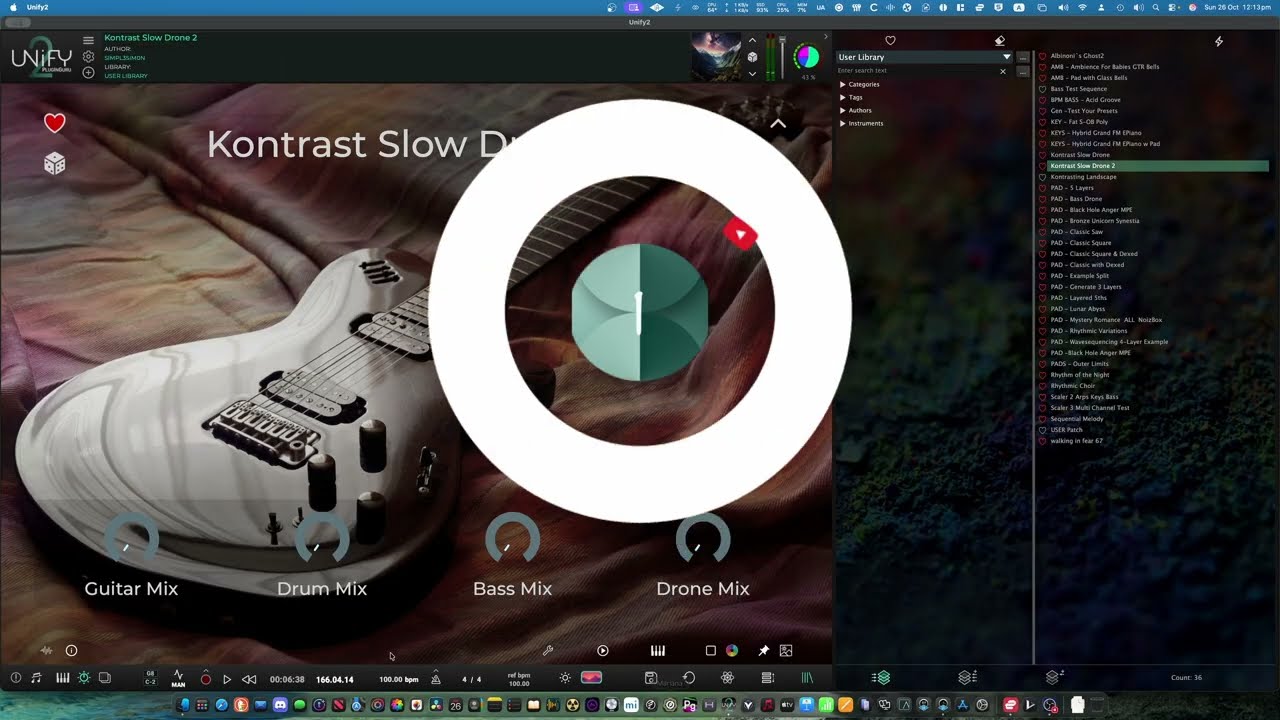Click the lightning bolt icon
The height and width of the screenshot is (720, 1280).
tap(1218, 41)
